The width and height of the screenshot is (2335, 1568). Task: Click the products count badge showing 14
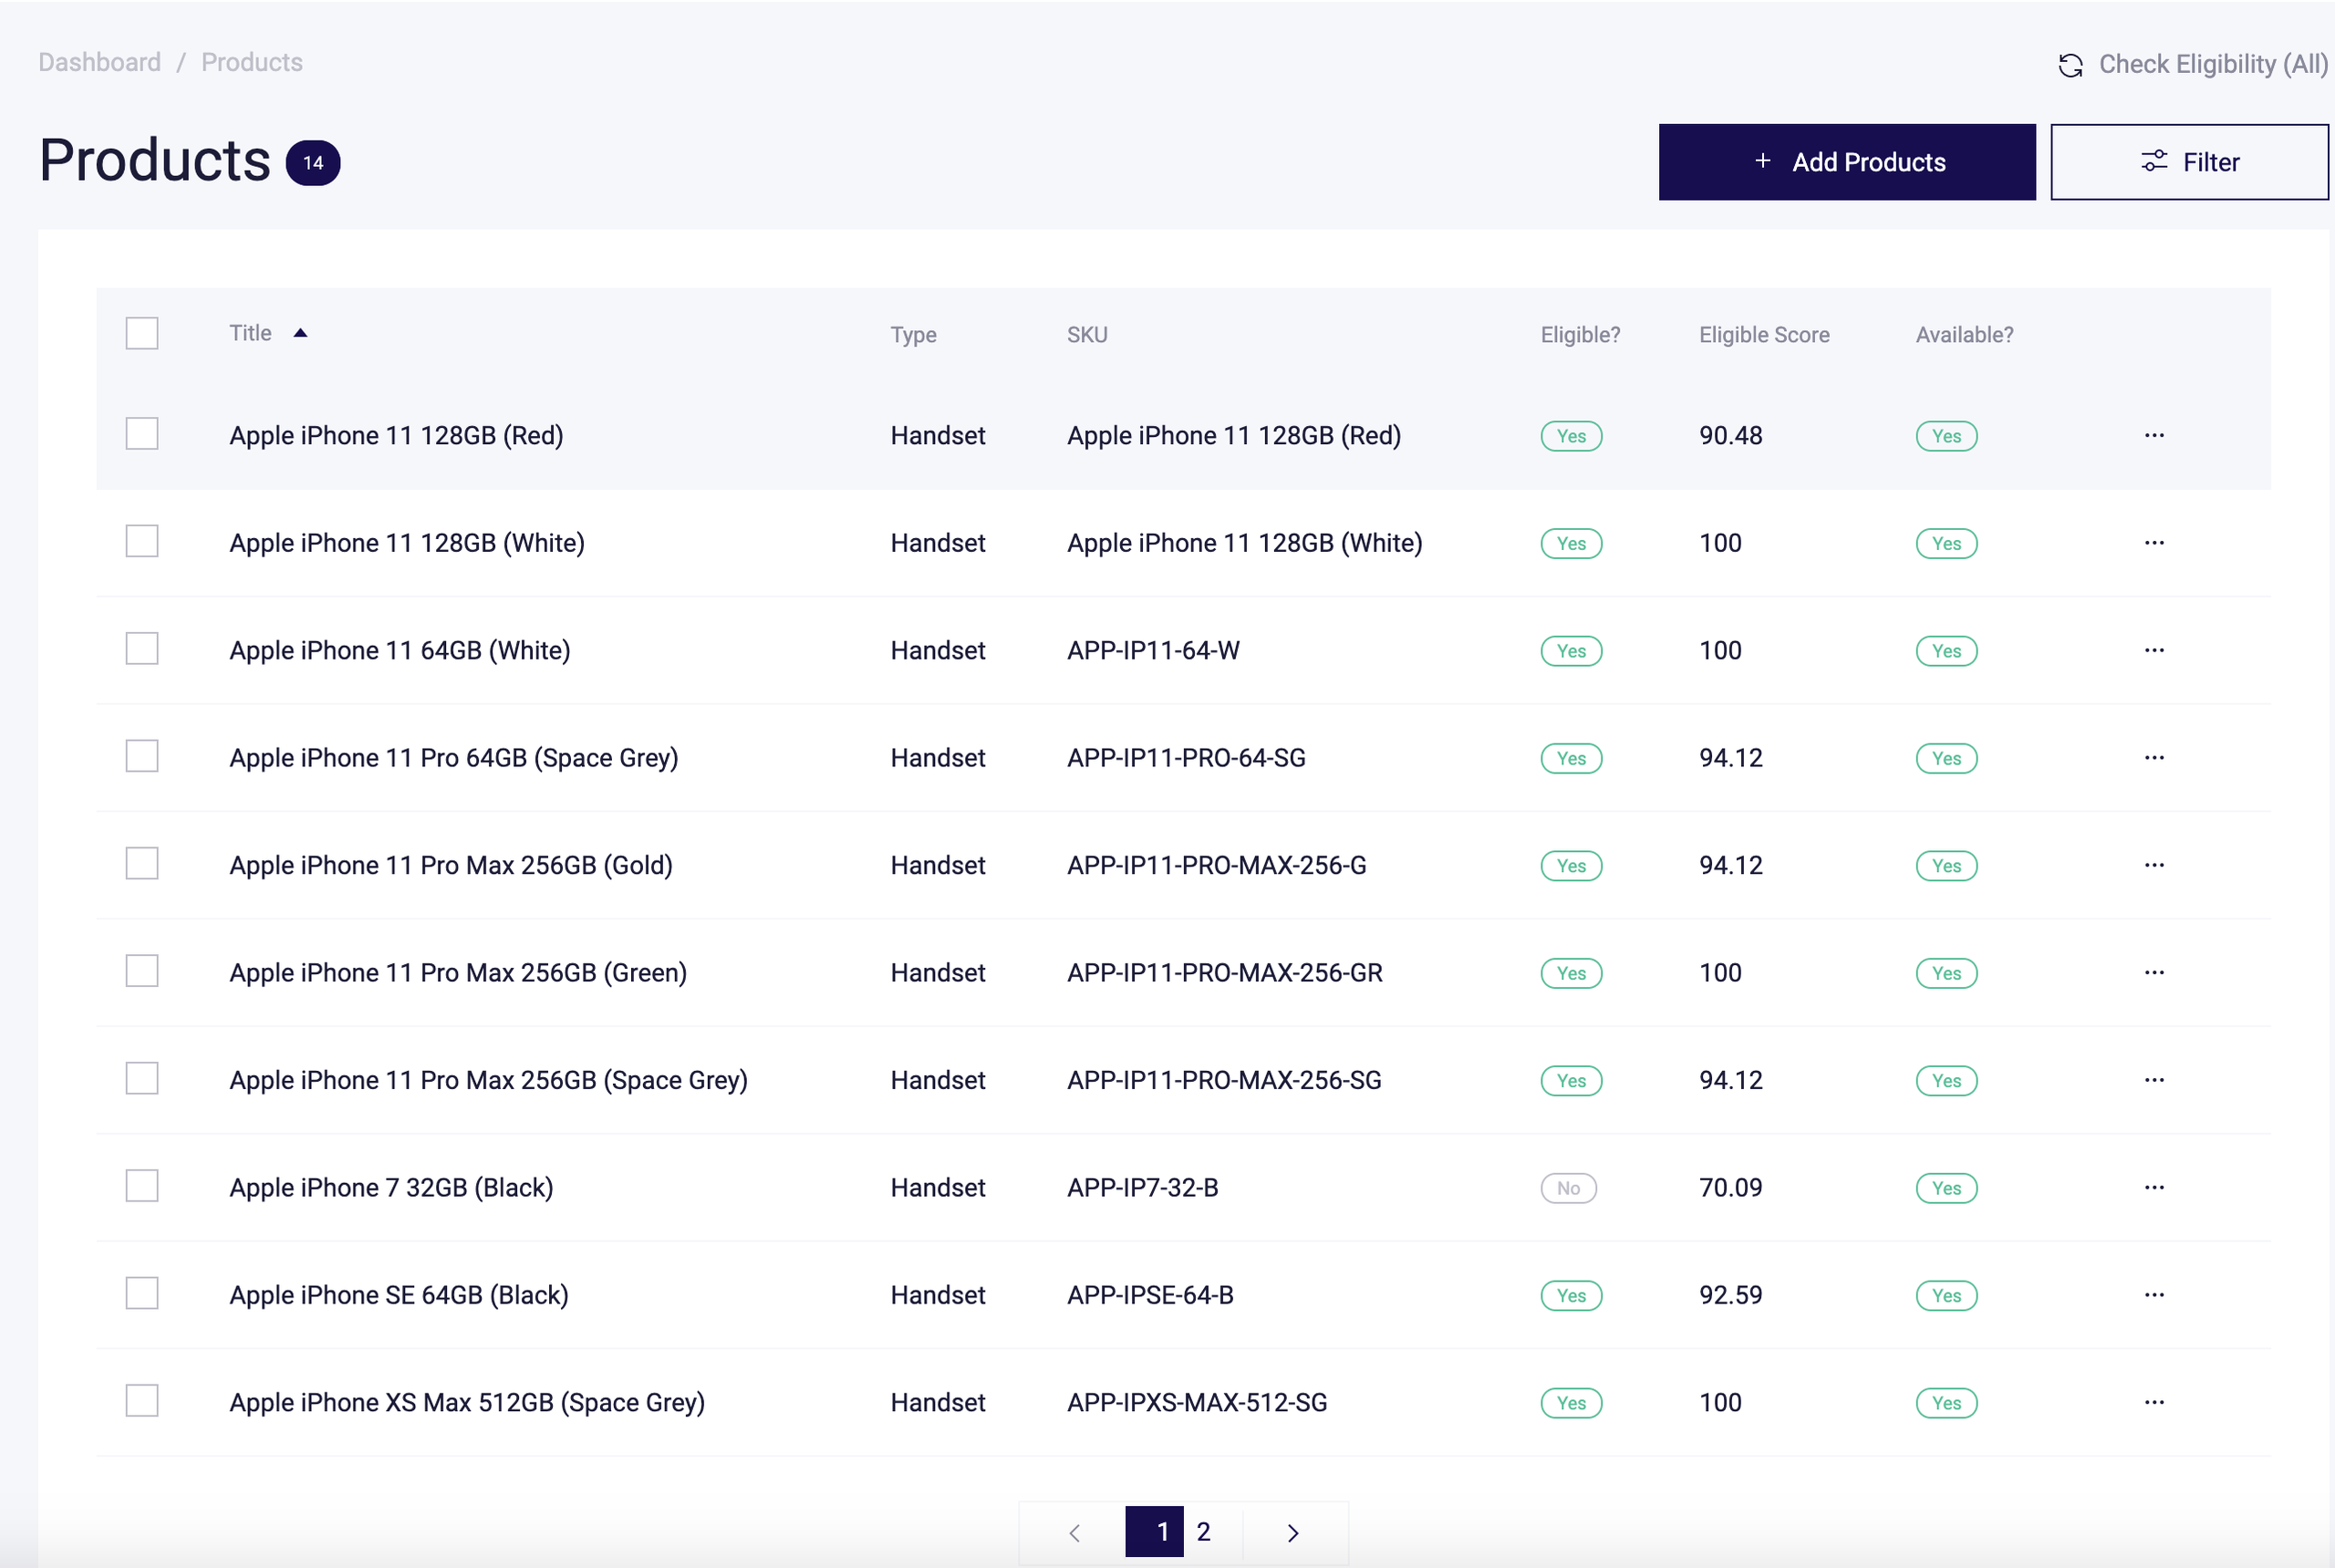click(x=313, y=163)
